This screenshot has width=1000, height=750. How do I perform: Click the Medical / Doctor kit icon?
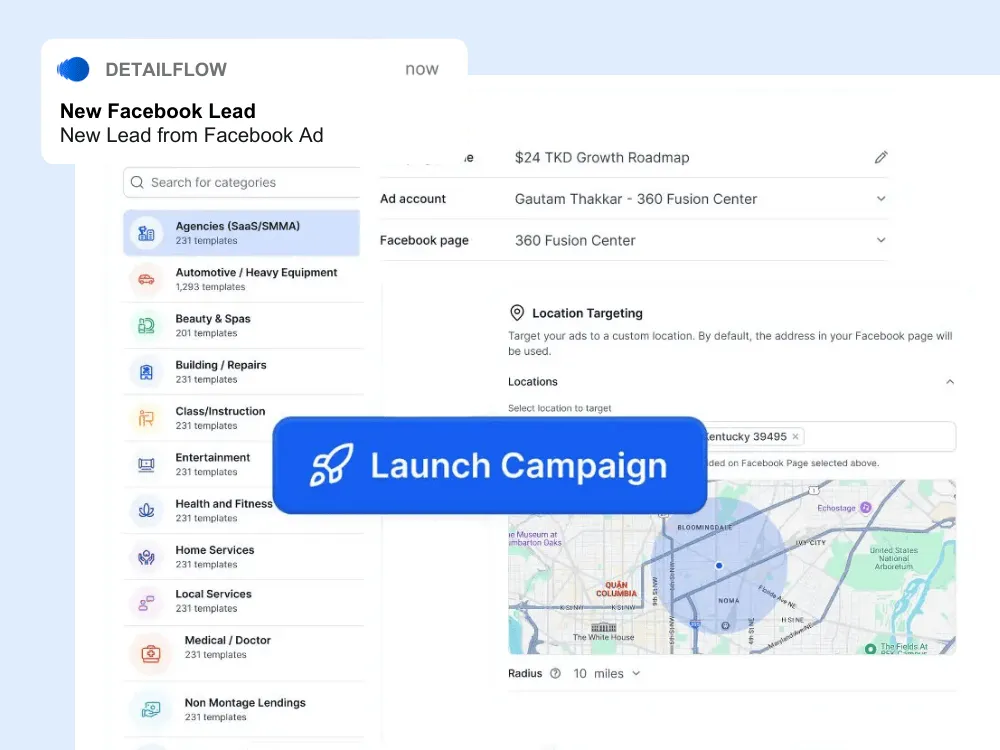click(x=151, y=654)
